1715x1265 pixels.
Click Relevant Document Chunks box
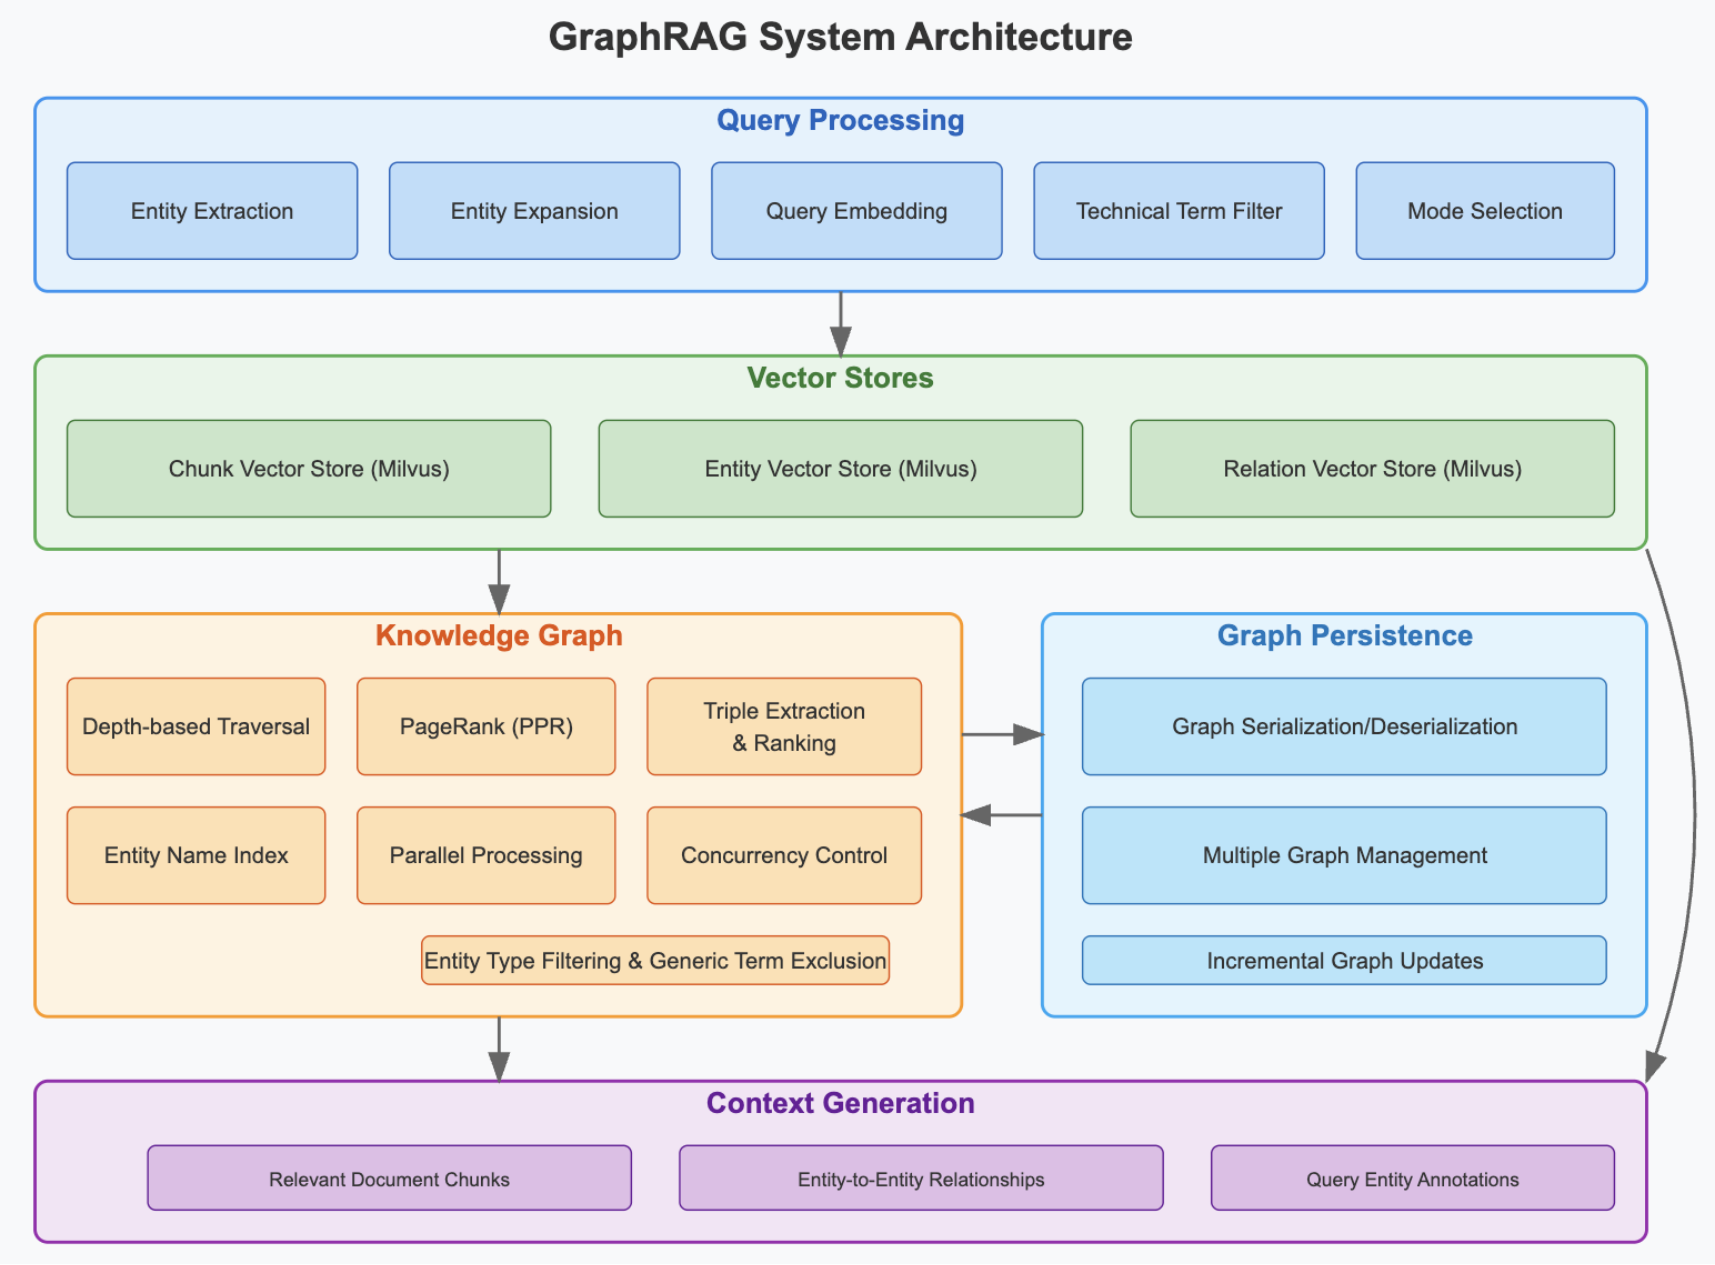(x=389, y=1179)
